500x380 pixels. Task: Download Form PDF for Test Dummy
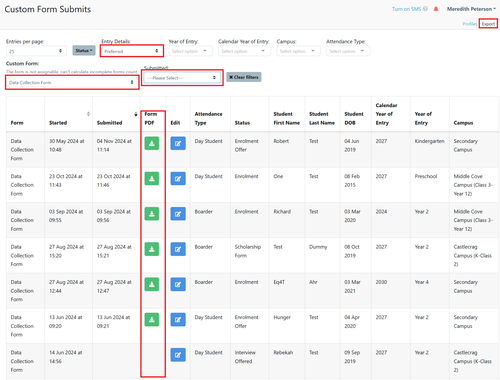[x=152, y=249]
